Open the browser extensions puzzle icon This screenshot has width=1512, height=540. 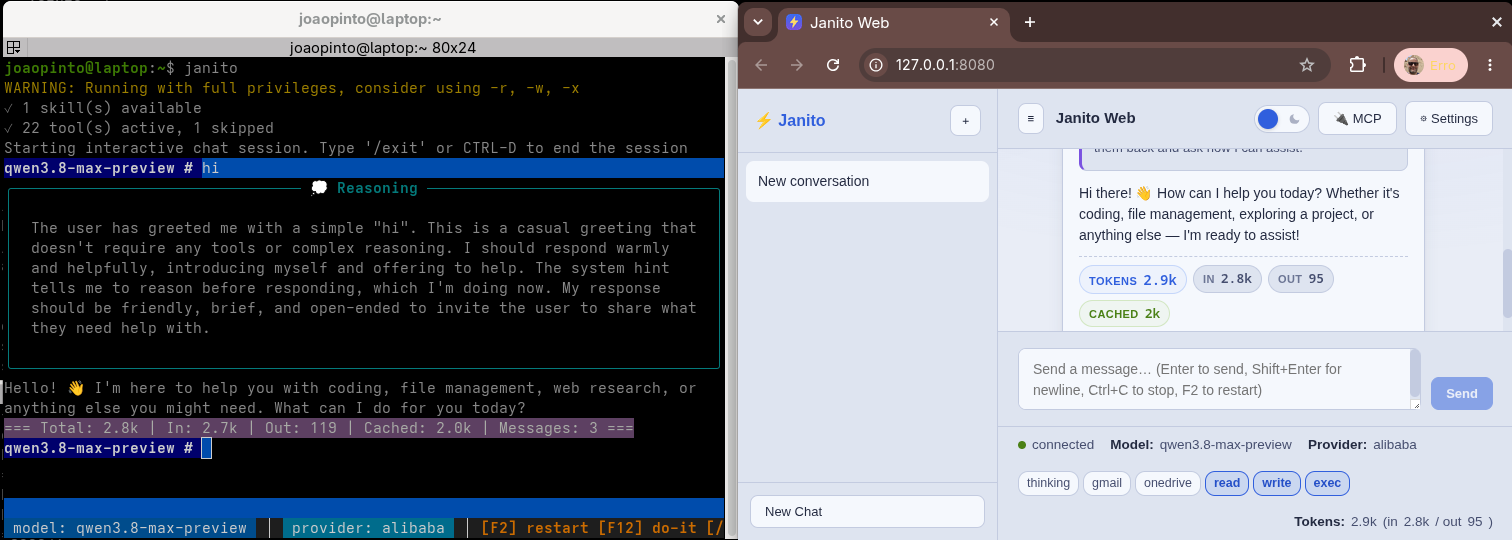1357,65
